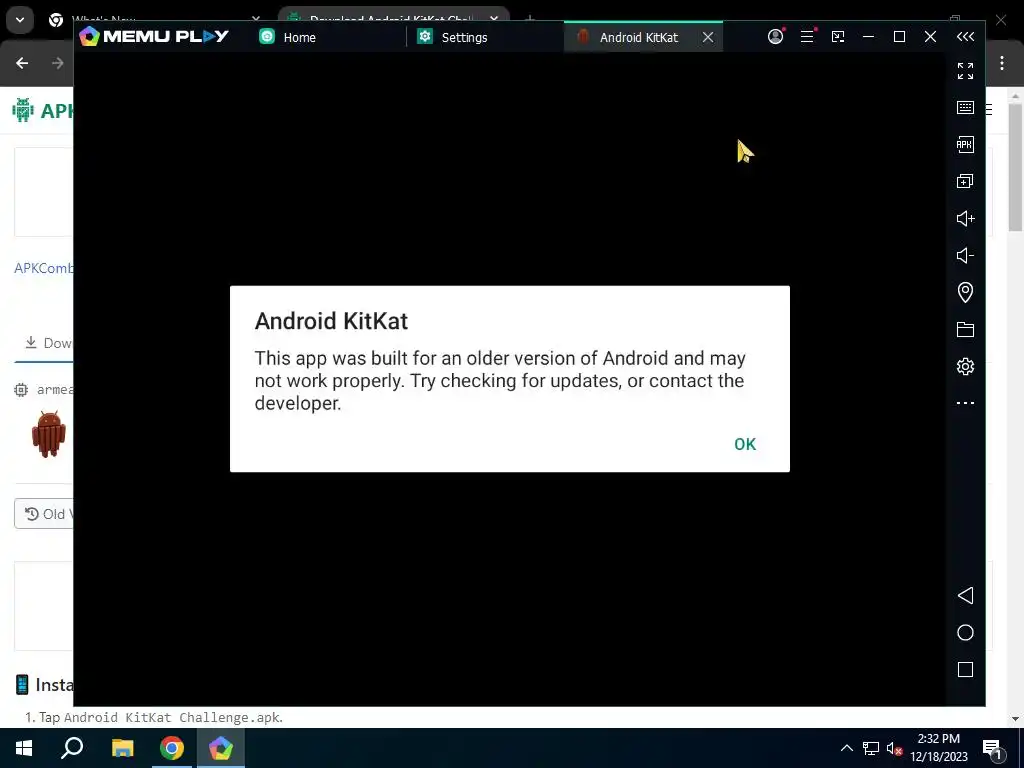The height and width of the screenshot is (768, 1024).
Task: Show hidden system tray icons
Action: tap(846, 748)
